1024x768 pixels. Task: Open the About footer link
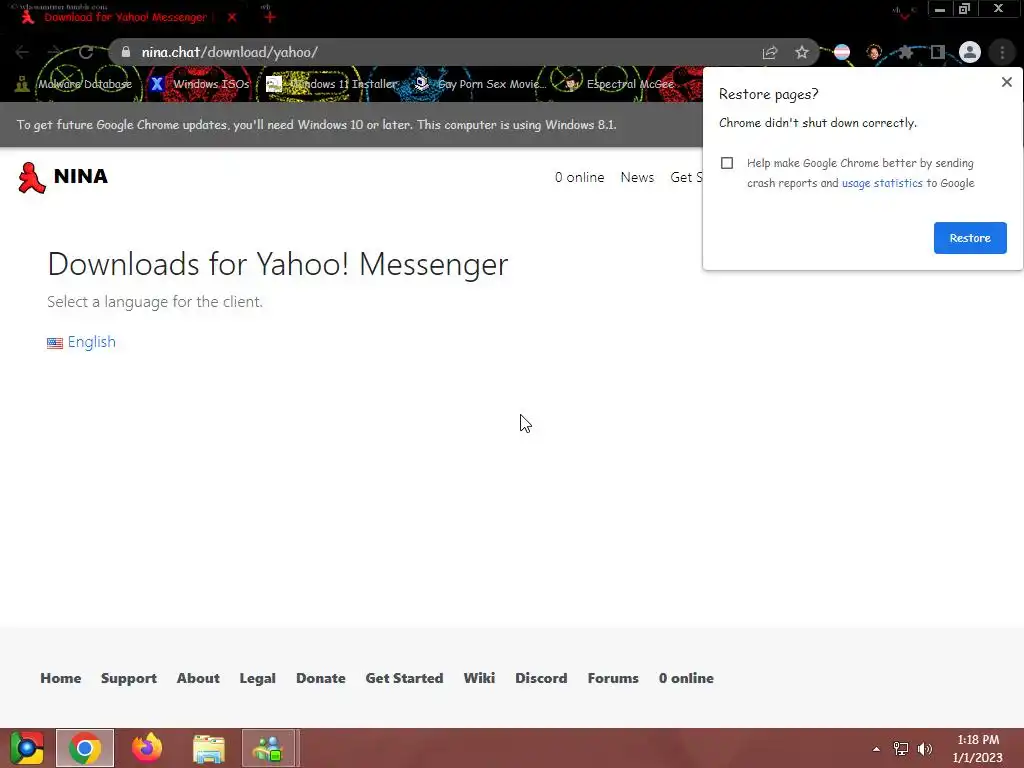[x=198, y=678]
